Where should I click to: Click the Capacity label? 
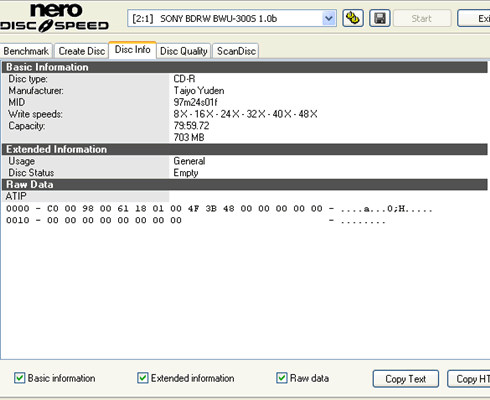[27, 126]
